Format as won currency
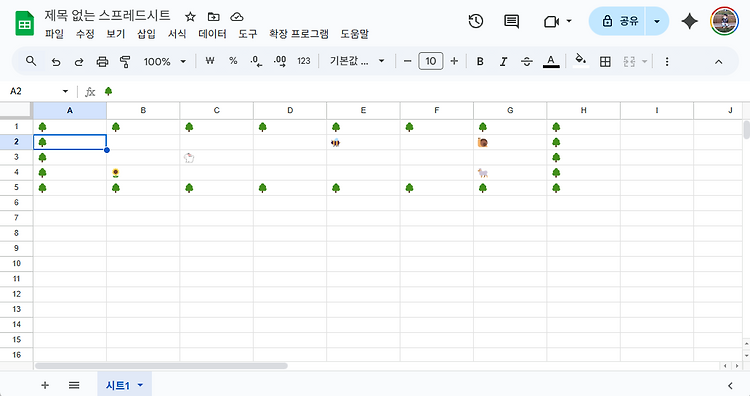 coord(210,61)
